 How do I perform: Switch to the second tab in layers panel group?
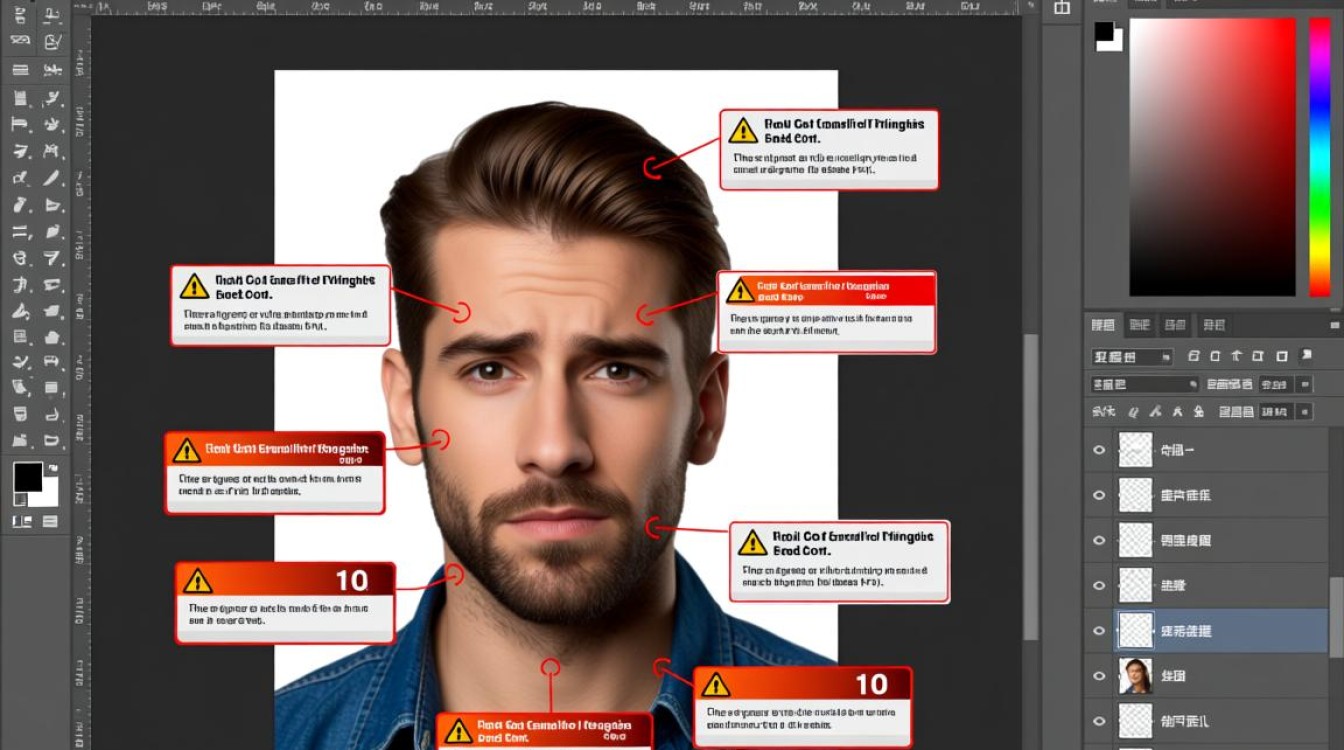(1139, 325)
